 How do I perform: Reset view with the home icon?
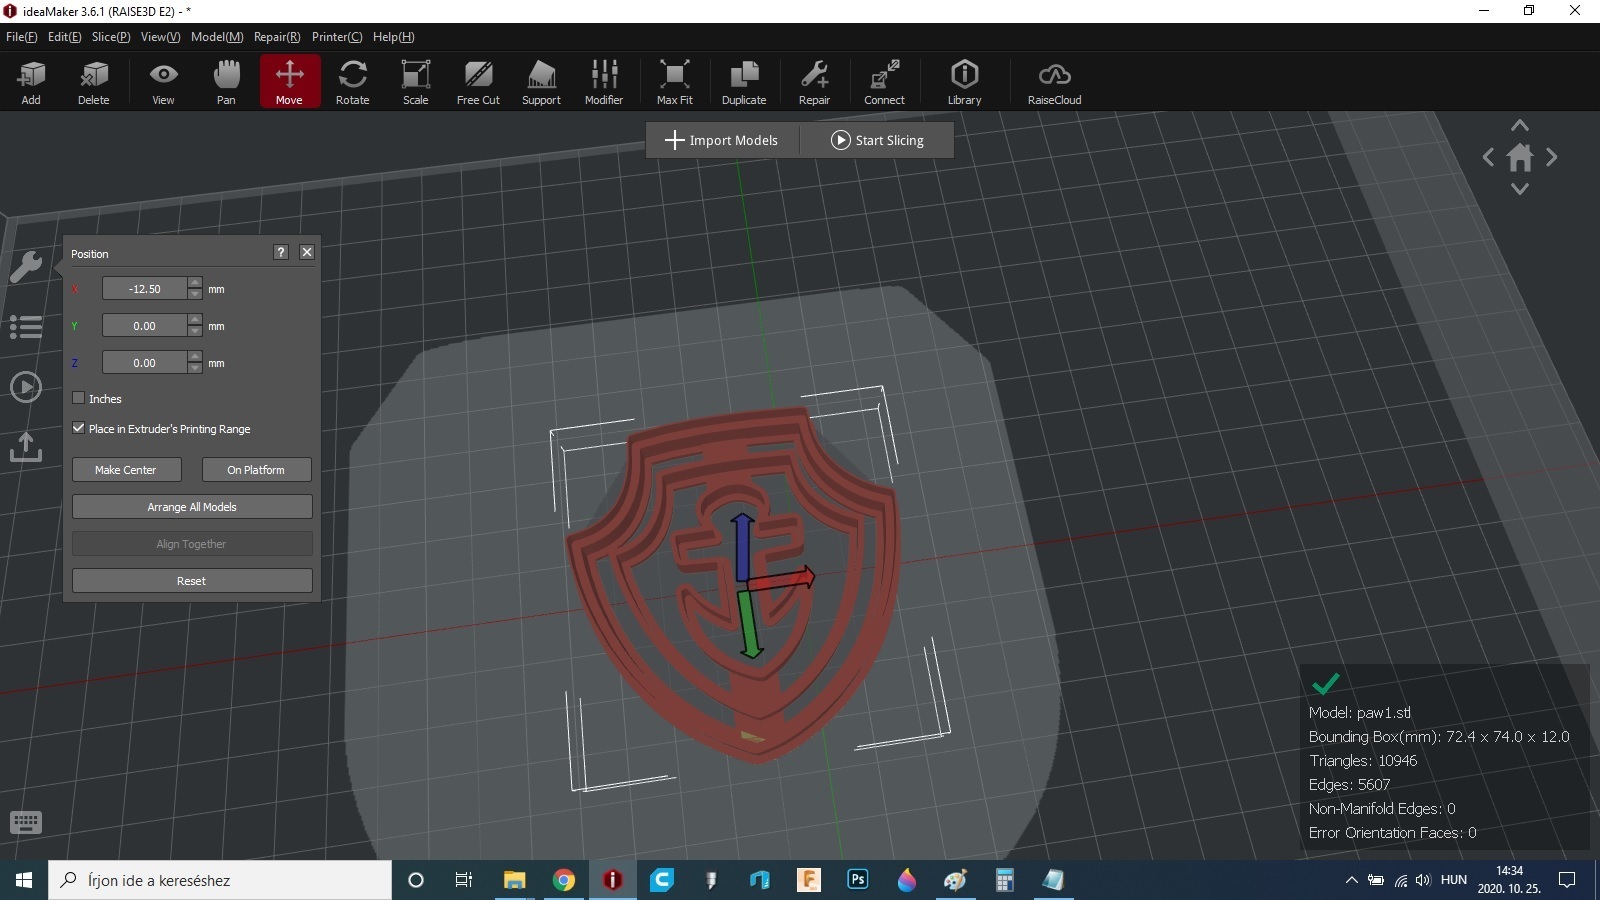coord(1520,157)
